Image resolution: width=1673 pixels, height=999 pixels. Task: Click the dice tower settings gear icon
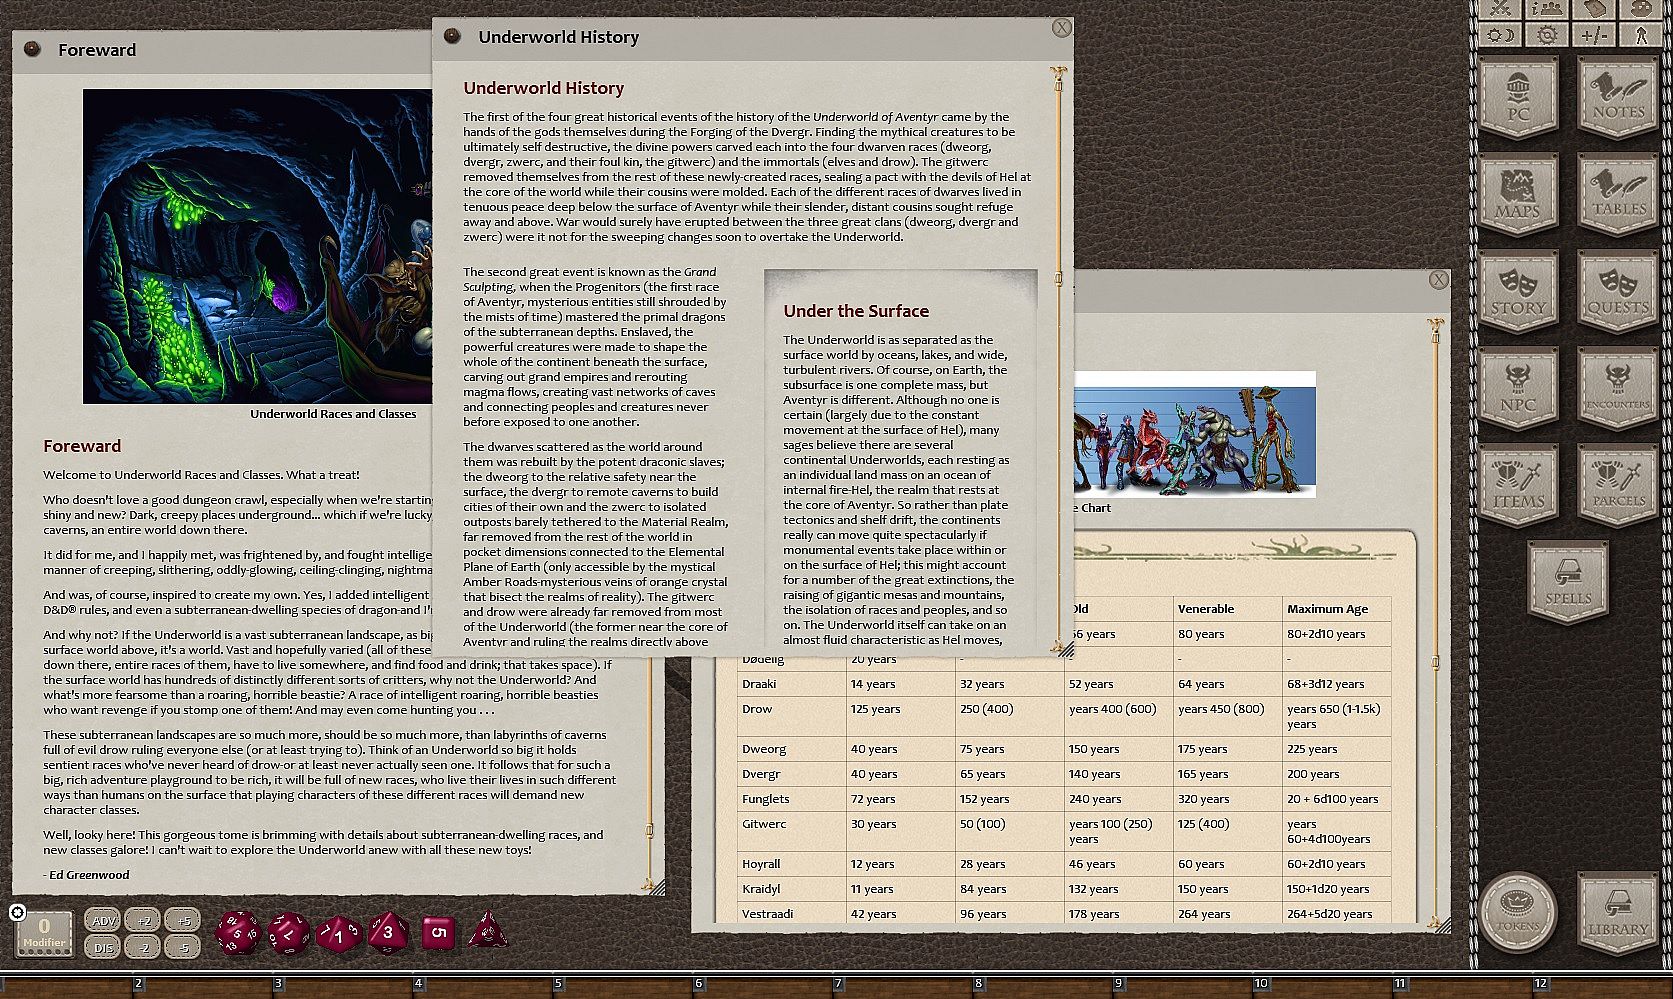click(16, 912)
